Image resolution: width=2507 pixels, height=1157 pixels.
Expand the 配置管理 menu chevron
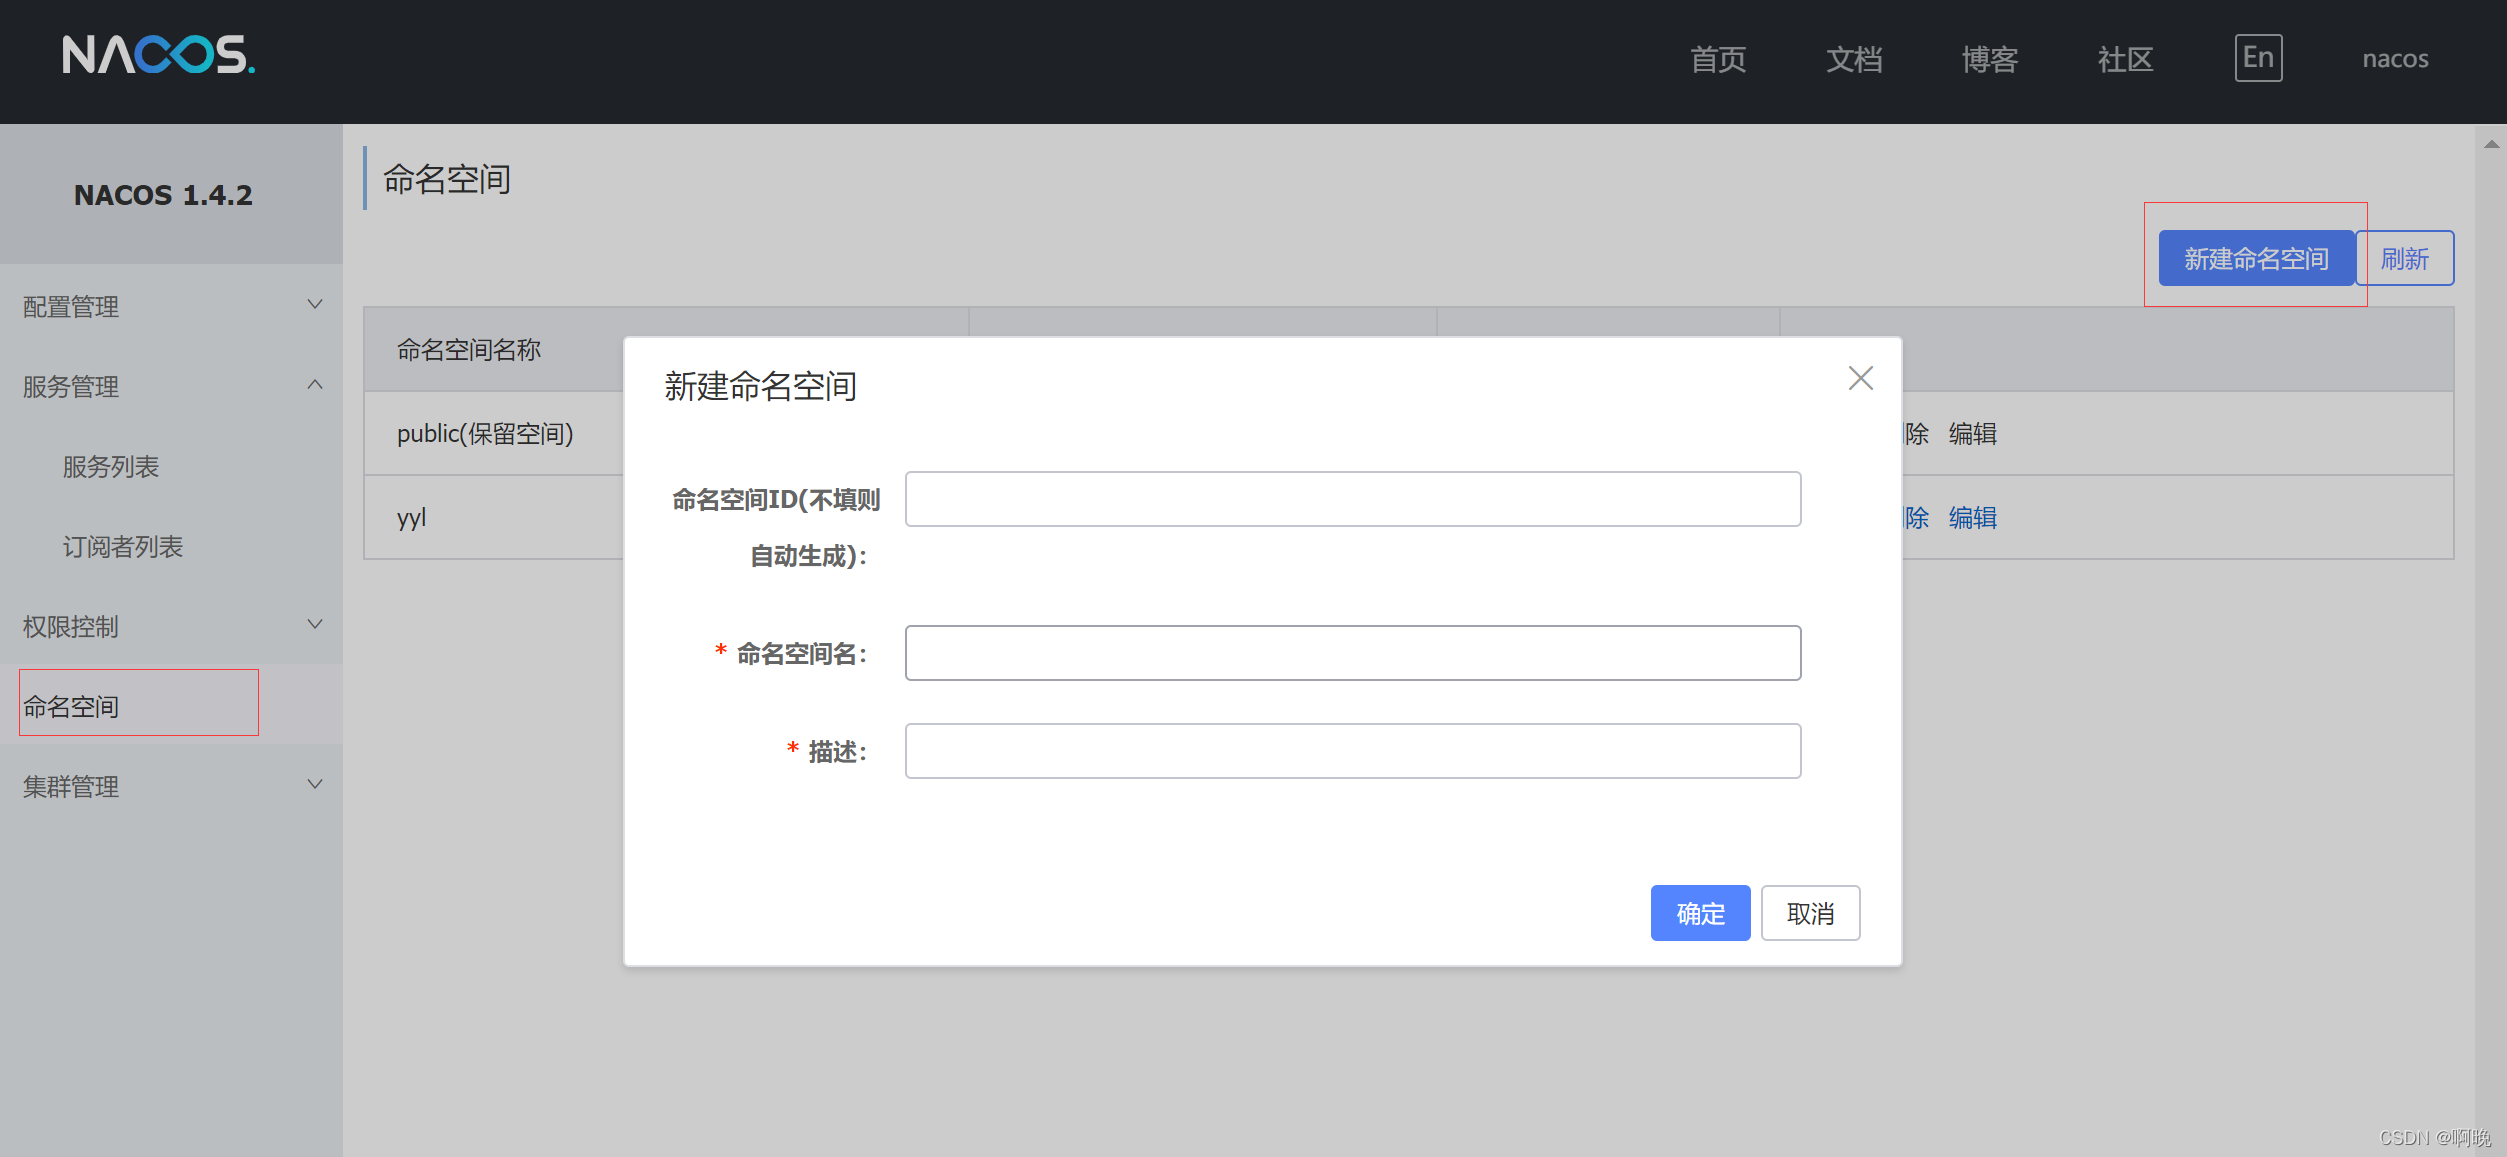pos(315,305)
